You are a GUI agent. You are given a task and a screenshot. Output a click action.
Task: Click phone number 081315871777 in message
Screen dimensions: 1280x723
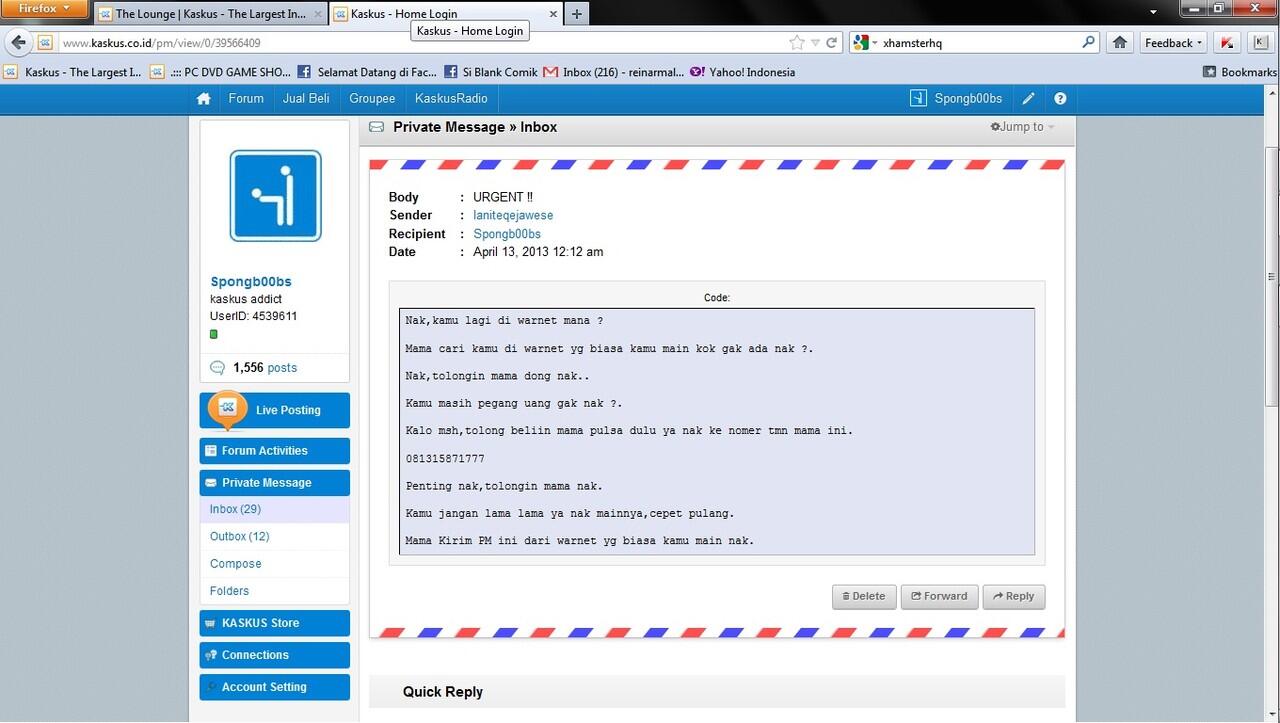tap(445, 458)
